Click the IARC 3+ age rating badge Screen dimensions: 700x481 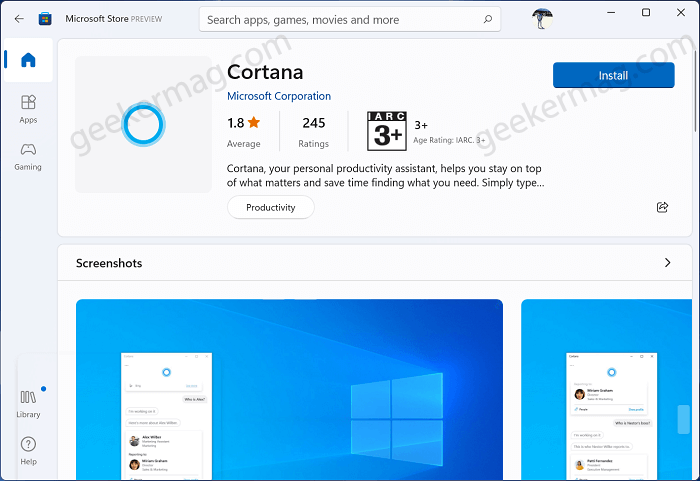(387, 131)
